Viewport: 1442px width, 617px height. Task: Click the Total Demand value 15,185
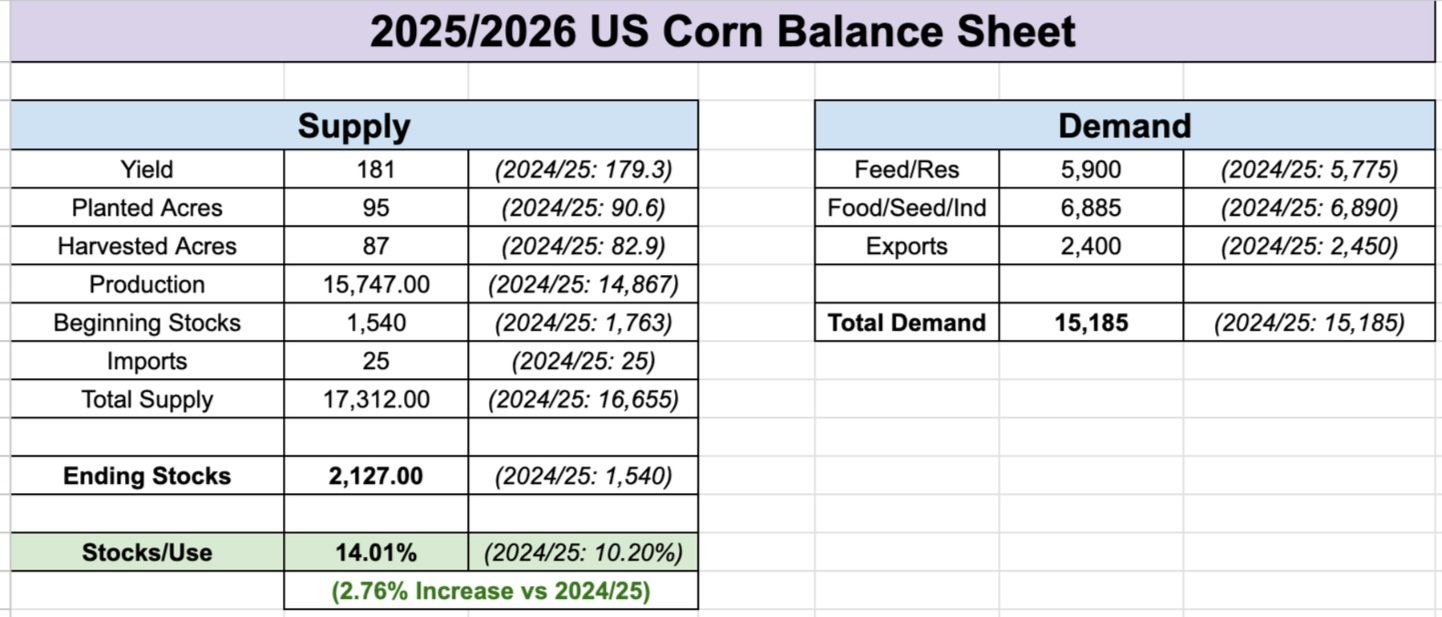coord(1091,322)
